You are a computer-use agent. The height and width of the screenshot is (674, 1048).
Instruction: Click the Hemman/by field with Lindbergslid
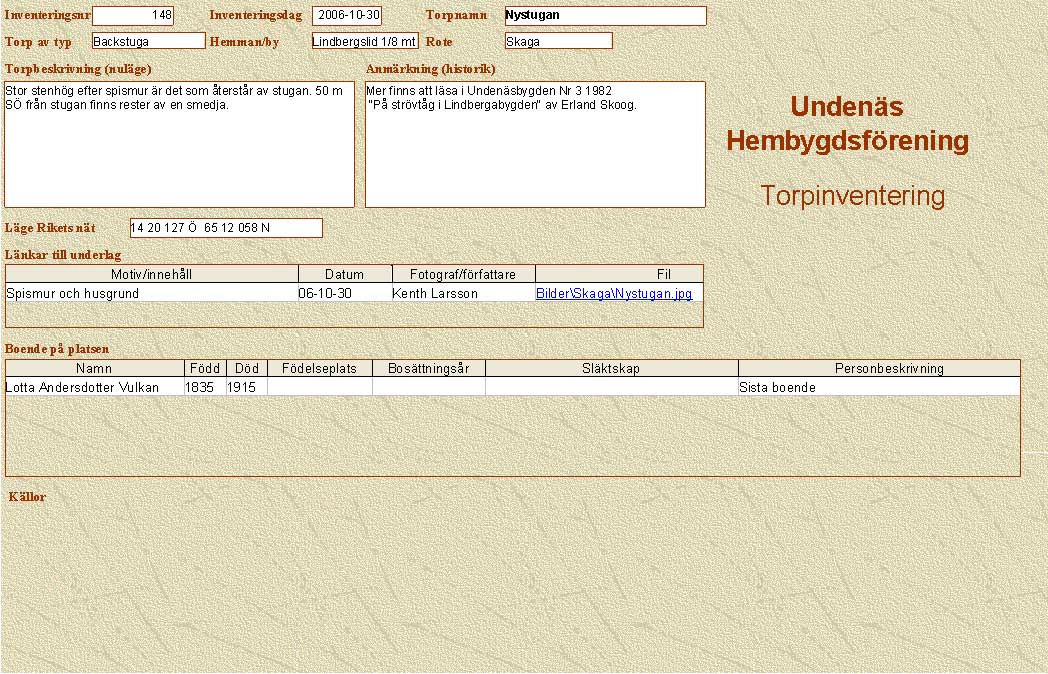pos(364,41)
